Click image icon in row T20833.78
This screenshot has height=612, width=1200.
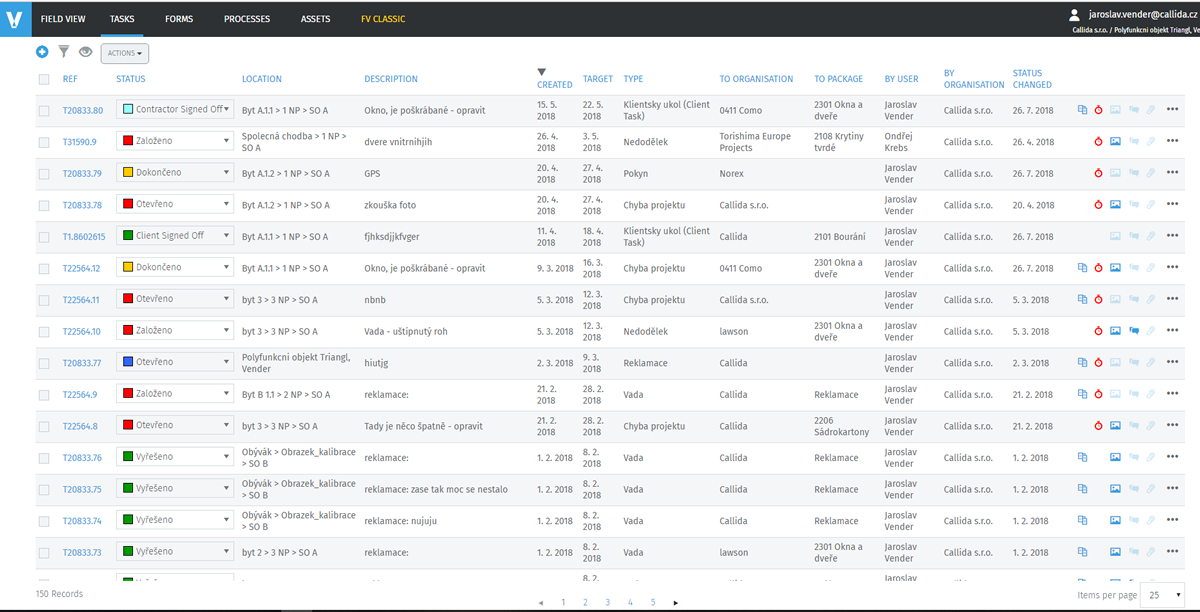pyautogui.click(x=1115, y=205)
